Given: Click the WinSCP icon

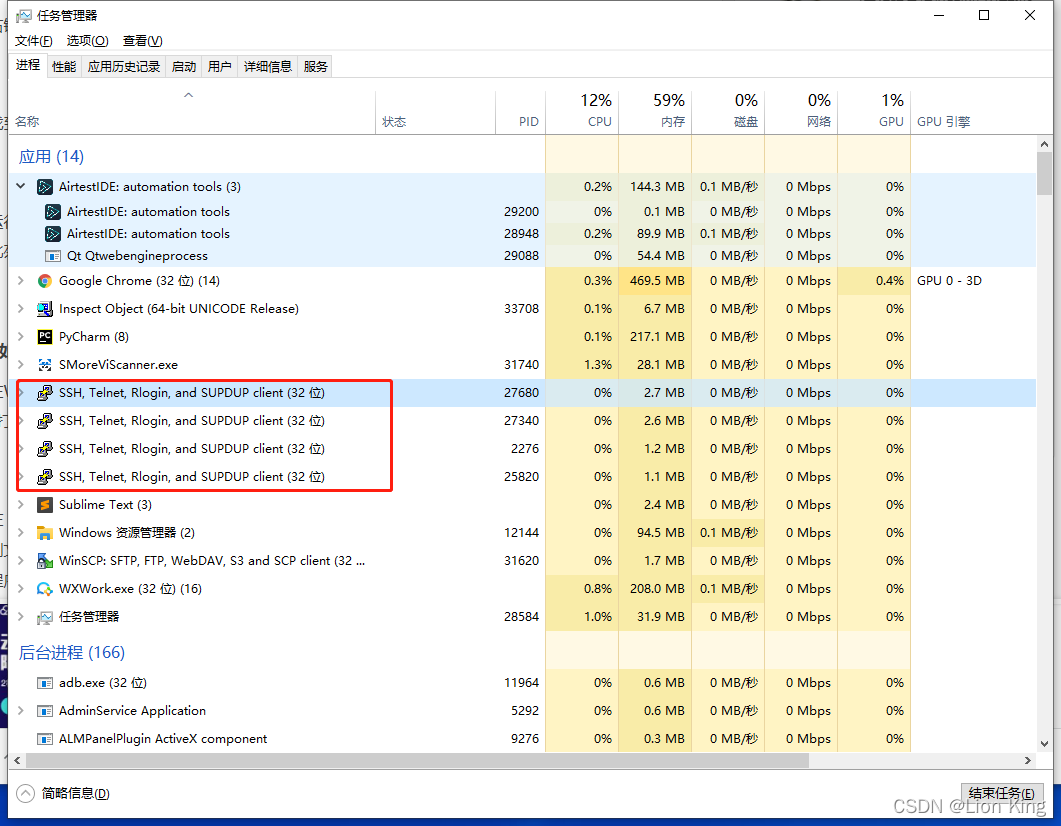Looking at the screenshot, I should coord(45,561).
